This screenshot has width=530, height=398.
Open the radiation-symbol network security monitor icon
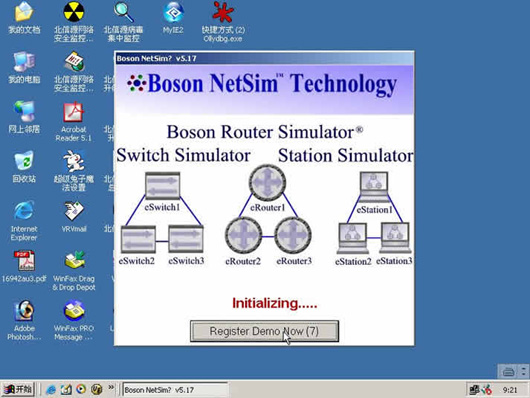[74, 22]
